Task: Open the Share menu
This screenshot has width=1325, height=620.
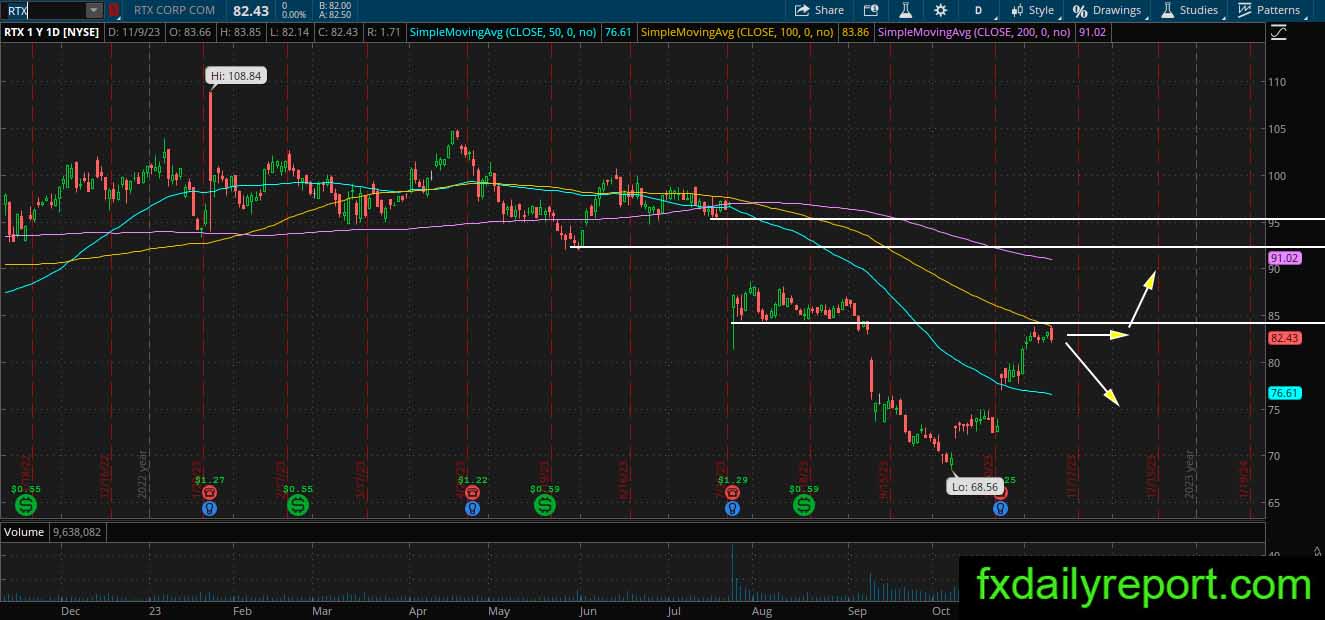Action: [x=819, y=10]
